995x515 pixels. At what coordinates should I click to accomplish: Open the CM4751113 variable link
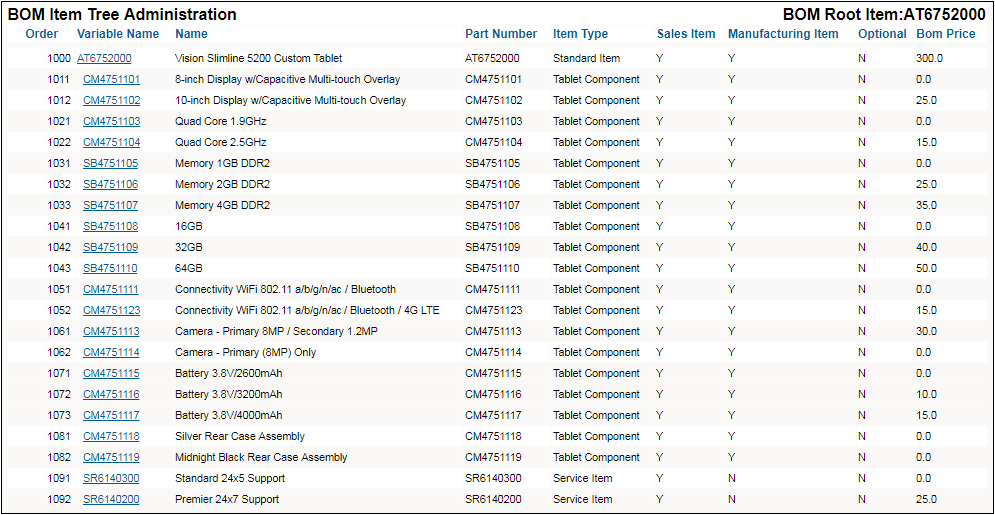click(x=111, y=331)
